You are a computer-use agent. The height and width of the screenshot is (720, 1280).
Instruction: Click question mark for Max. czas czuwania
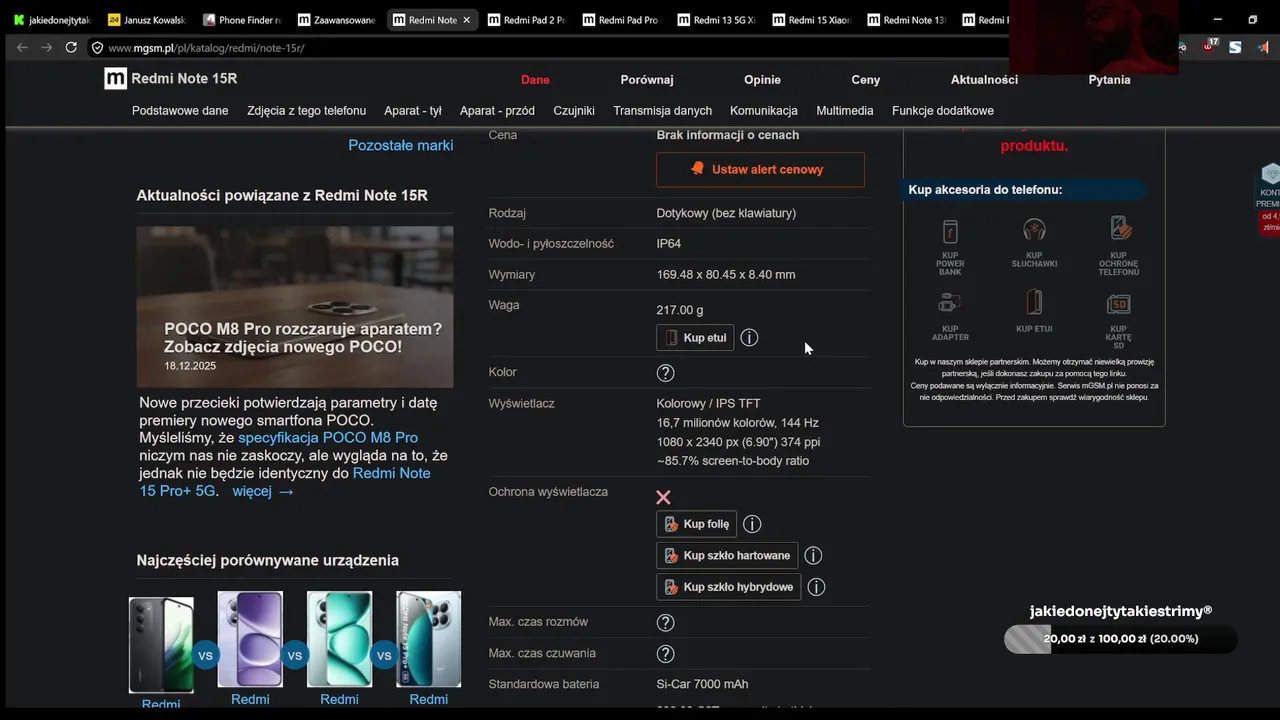(x=665, y=654)
